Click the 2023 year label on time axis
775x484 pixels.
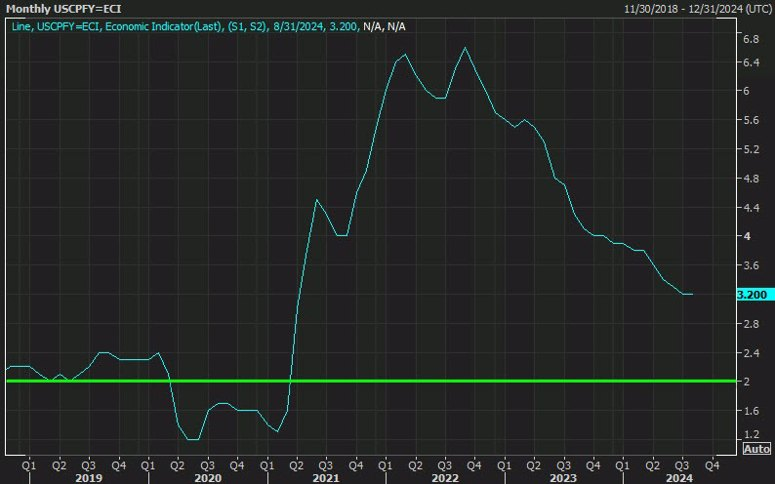(563, 478)
